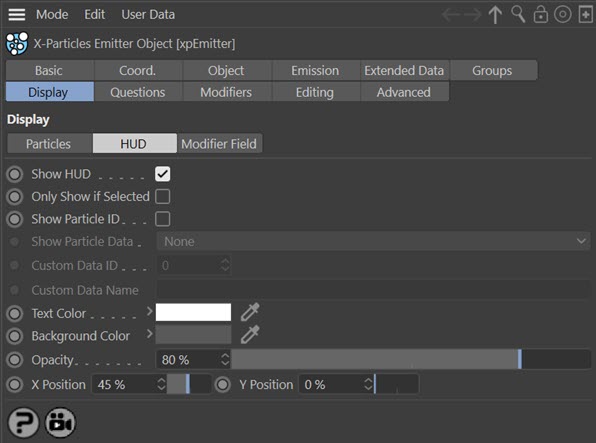This screenshot has height=443, width=596.
Task: Click the Opacity value stepper arrows
Action: tap(225, 359)
